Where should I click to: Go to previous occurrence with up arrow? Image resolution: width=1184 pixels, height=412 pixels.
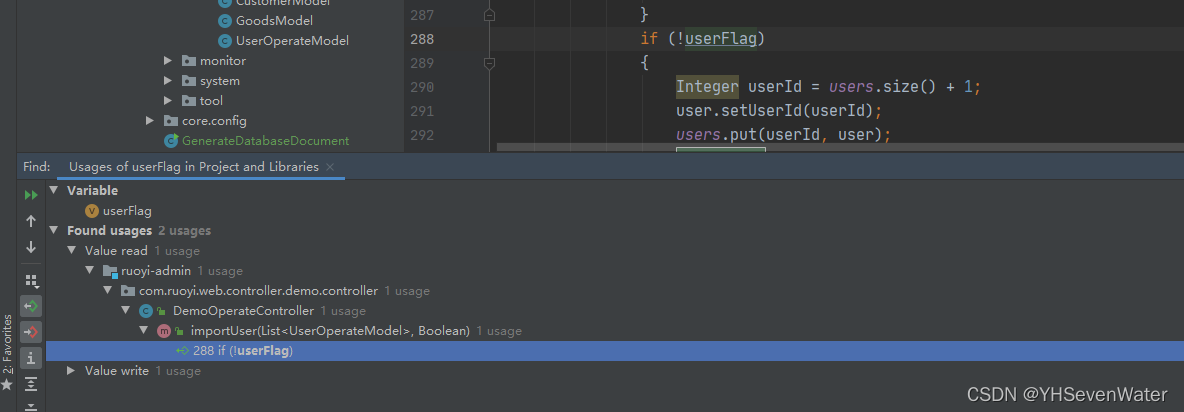click(31, 221)
